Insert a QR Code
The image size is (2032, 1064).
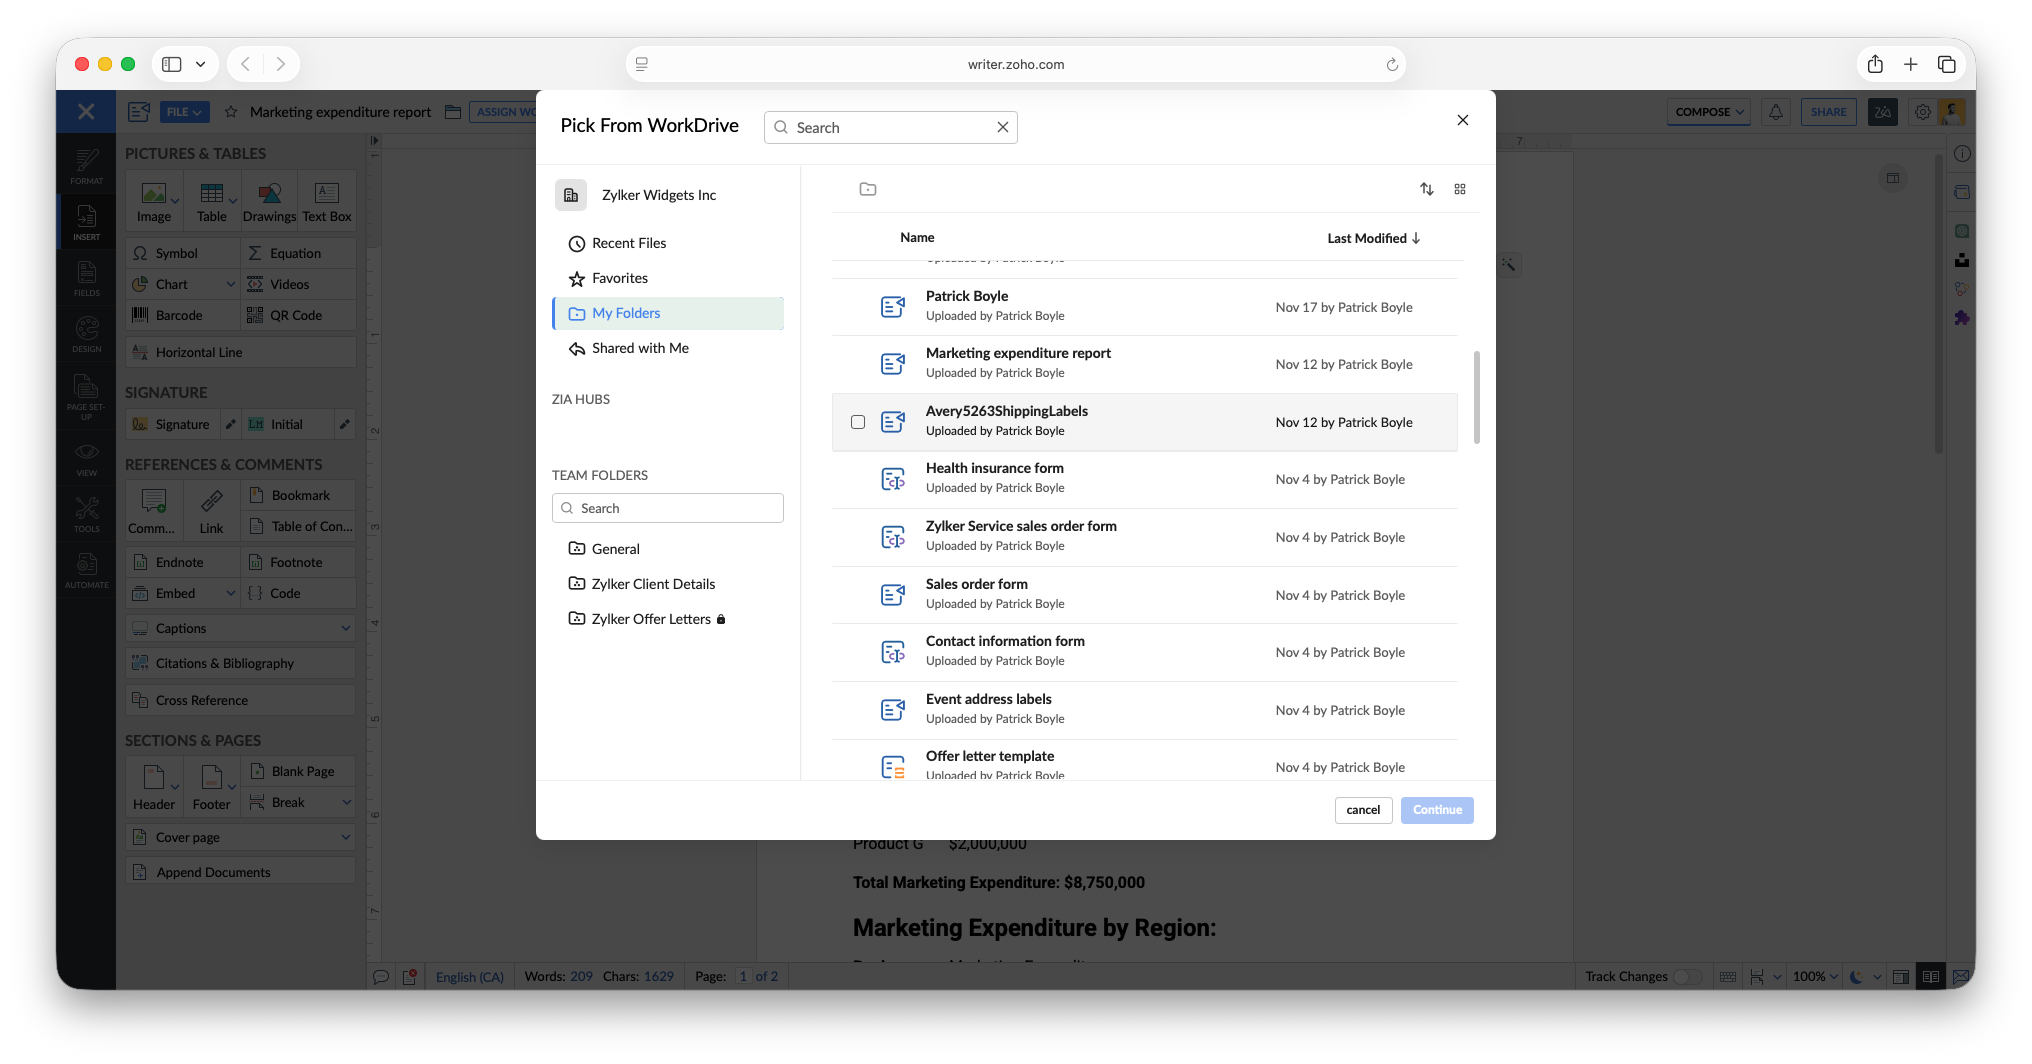click(299, 315)
